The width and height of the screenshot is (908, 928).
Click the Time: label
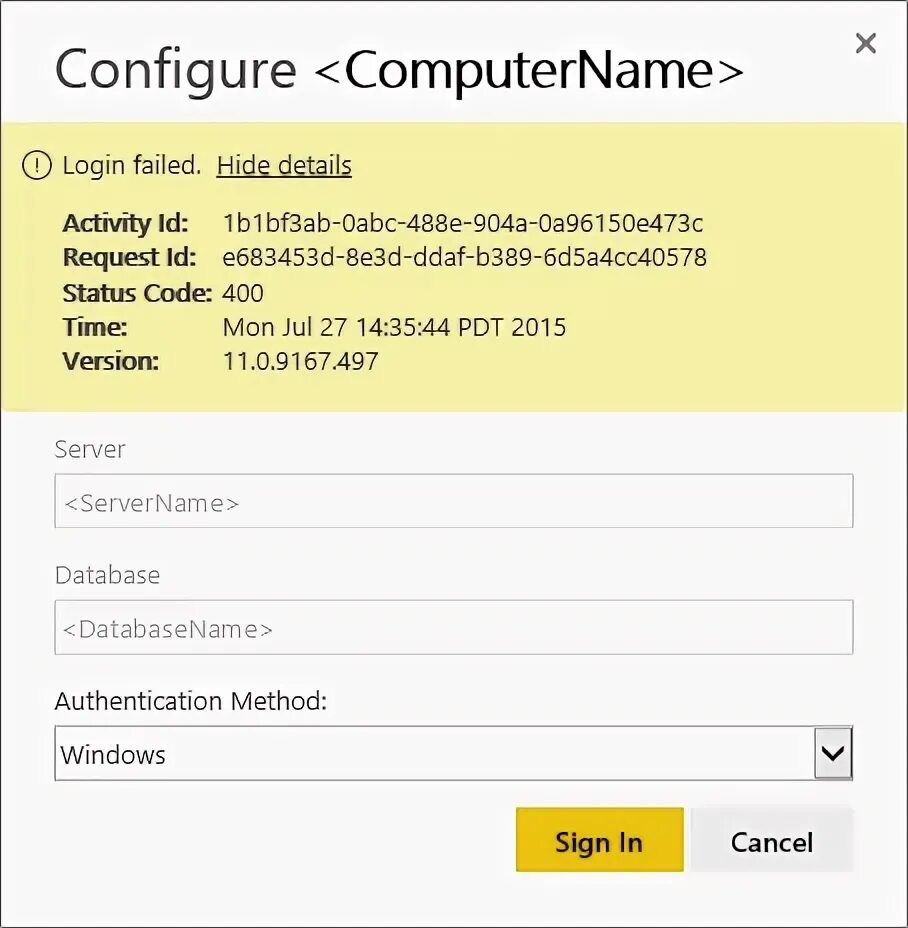pyautogui.click(x=95, y=327)
